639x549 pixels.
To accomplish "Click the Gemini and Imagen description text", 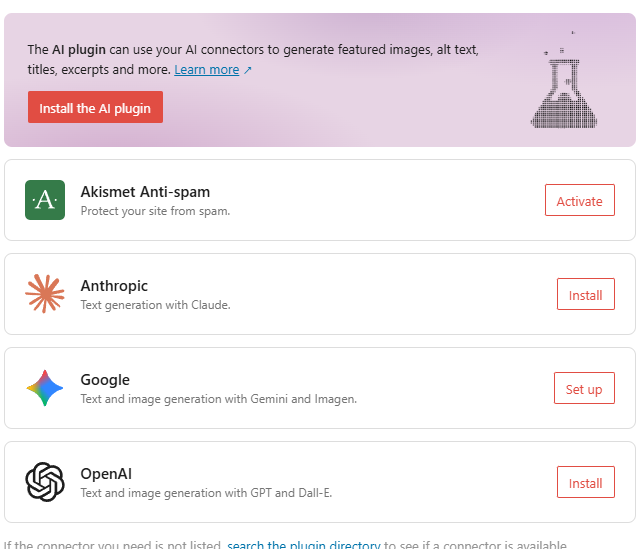I will coord(218,399).
